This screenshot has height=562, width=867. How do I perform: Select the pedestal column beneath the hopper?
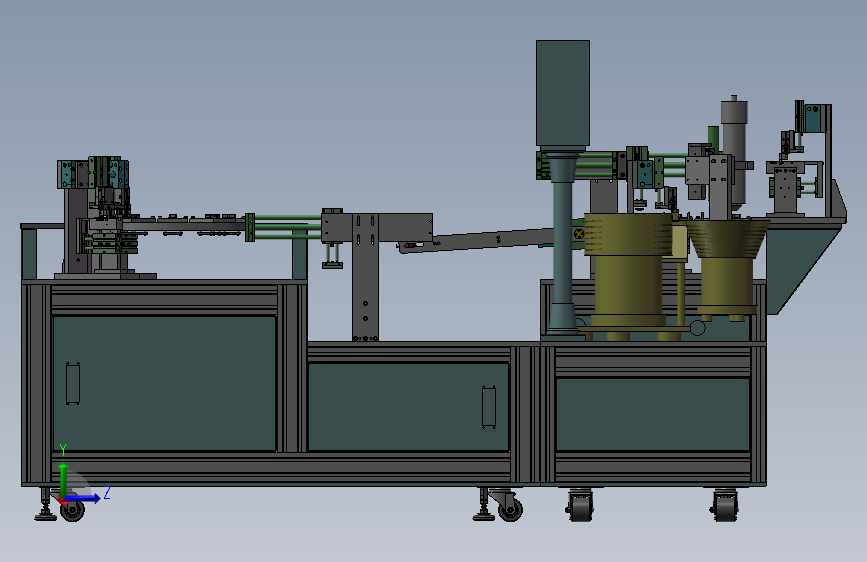[x=562, y=243]
